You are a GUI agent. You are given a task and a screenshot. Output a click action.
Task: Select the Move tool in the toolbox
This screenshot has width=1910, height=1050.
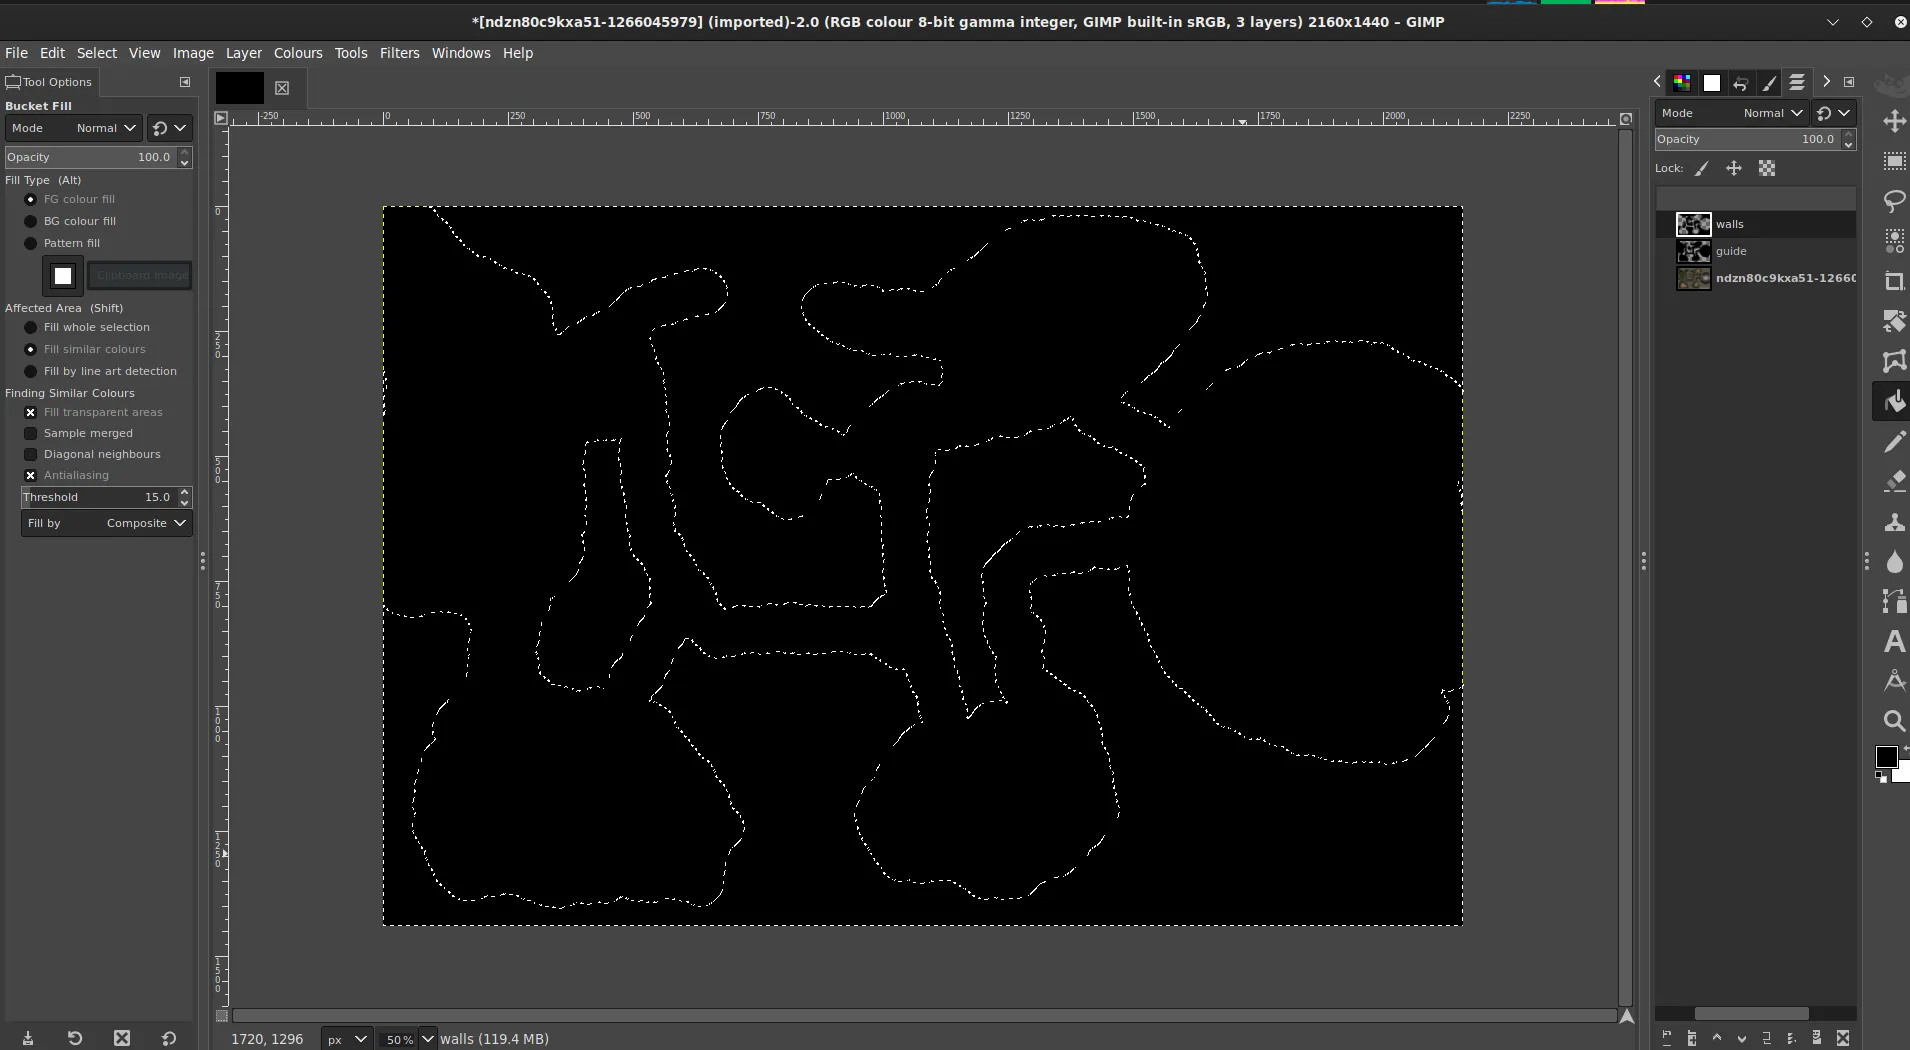coord(1894,122)
